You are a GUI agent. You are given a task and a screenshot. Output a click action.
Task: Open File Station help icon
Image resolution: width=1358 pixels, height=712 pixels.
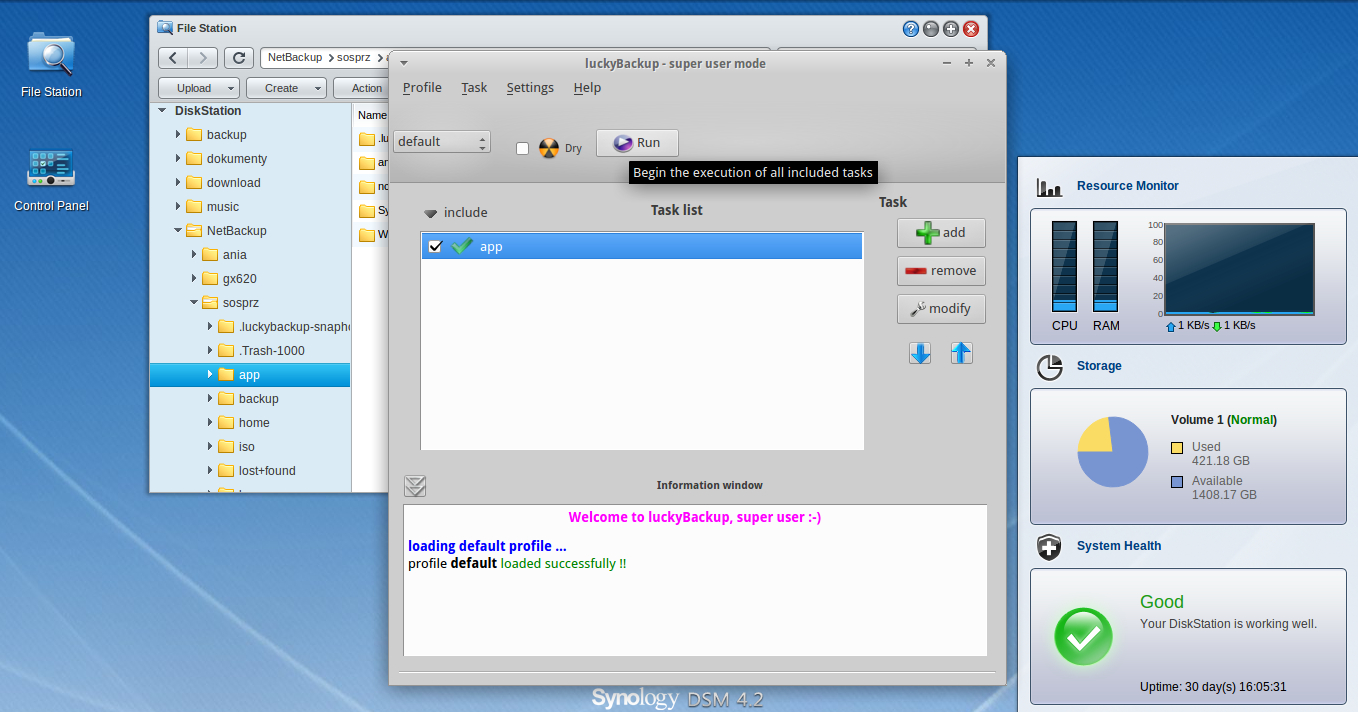point(910,29)
